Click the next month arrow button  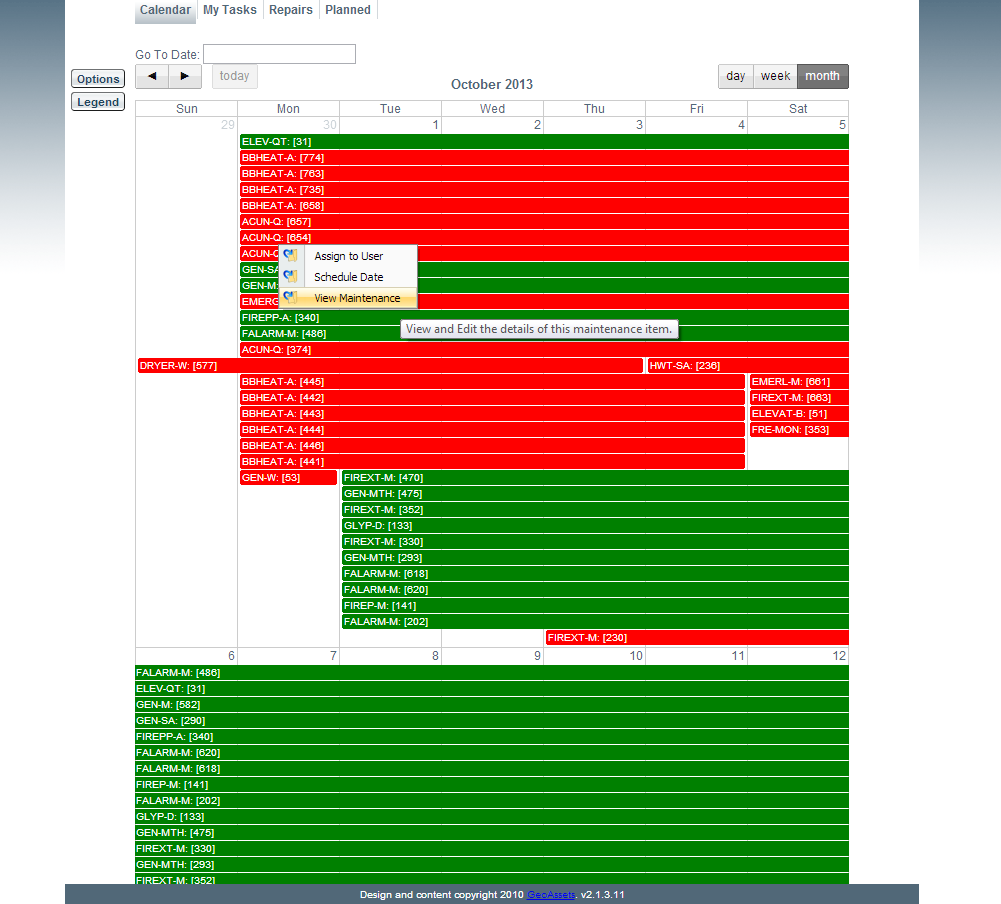(185, 76)
